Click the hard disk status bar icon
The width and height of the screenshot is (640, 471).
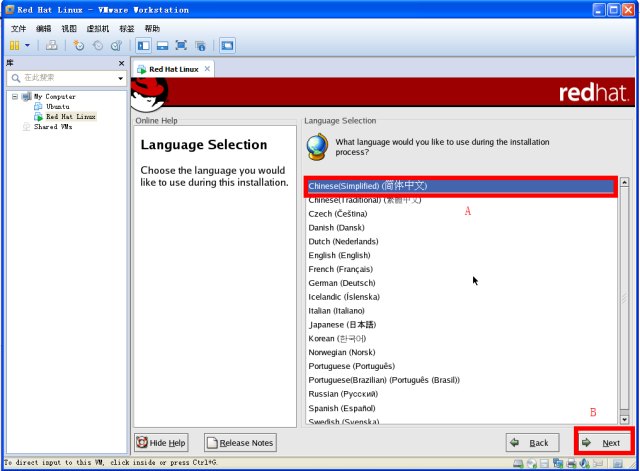pyautogui.click(x=518, y=464)
